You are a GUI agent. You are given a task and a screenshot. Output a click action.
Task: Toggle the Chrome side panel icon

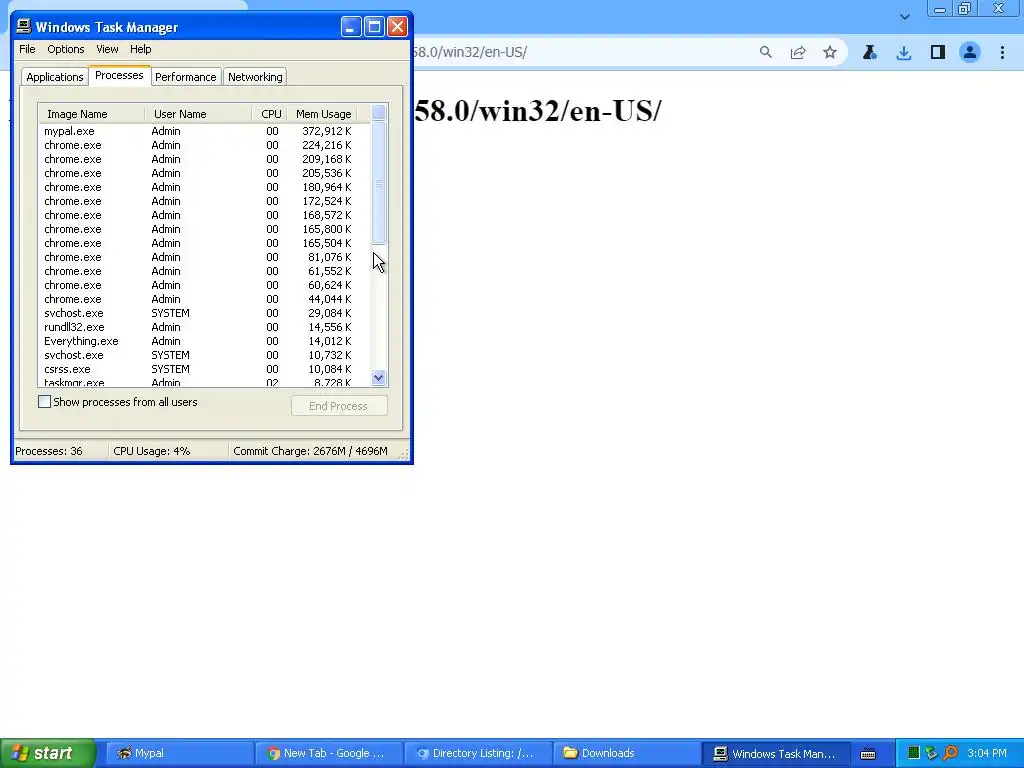pos(937,52)
